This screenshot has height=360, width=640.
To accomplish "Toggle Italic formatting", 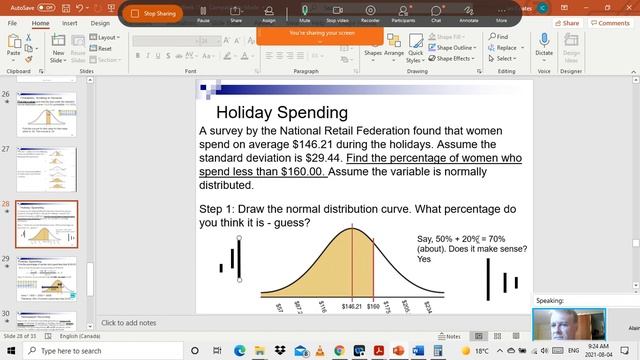I will coord(148,56).
